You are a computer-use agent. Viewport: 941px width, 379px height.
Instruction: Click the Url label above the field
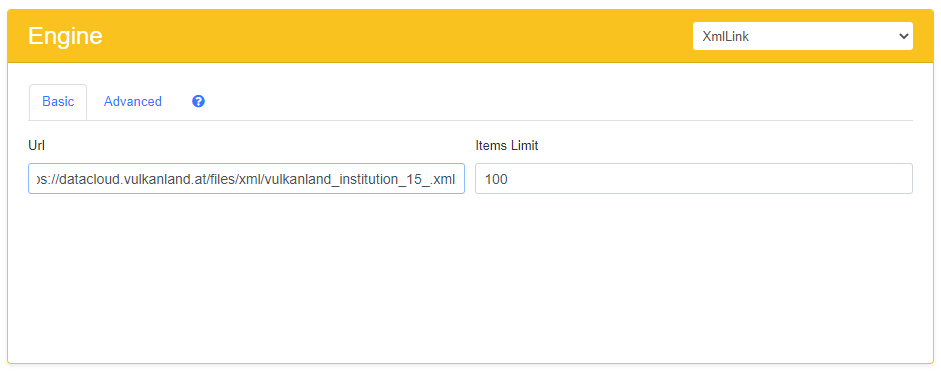(x=36, y=146)
